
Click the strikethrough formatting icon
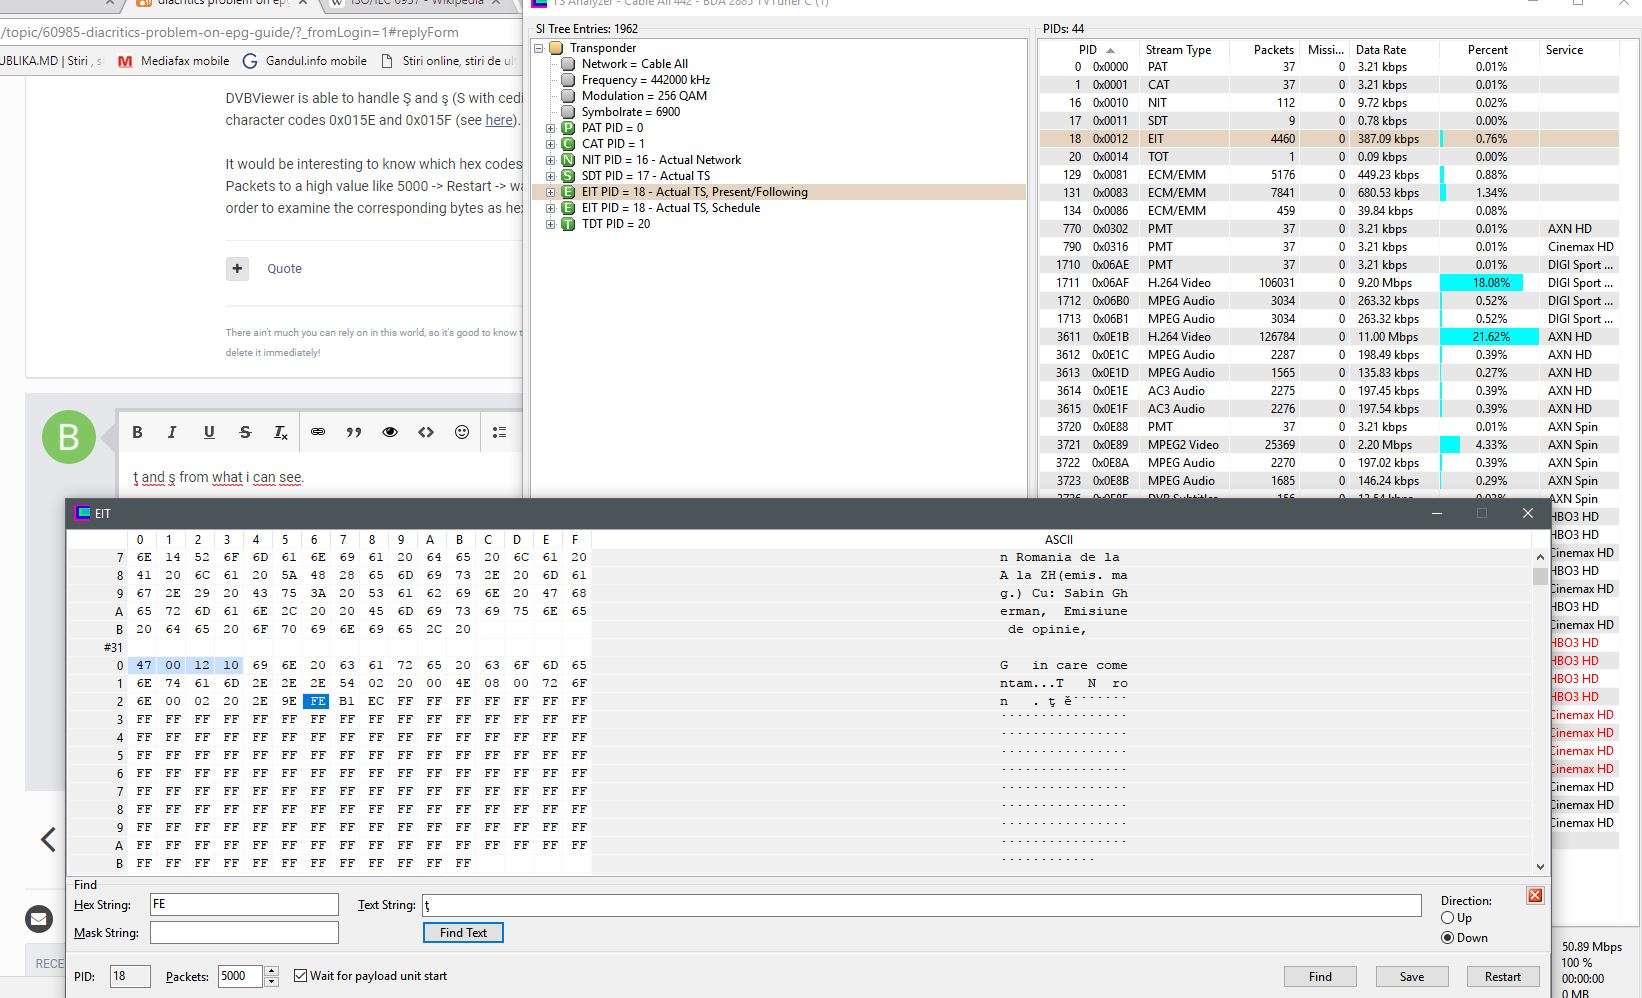(245, 432)
